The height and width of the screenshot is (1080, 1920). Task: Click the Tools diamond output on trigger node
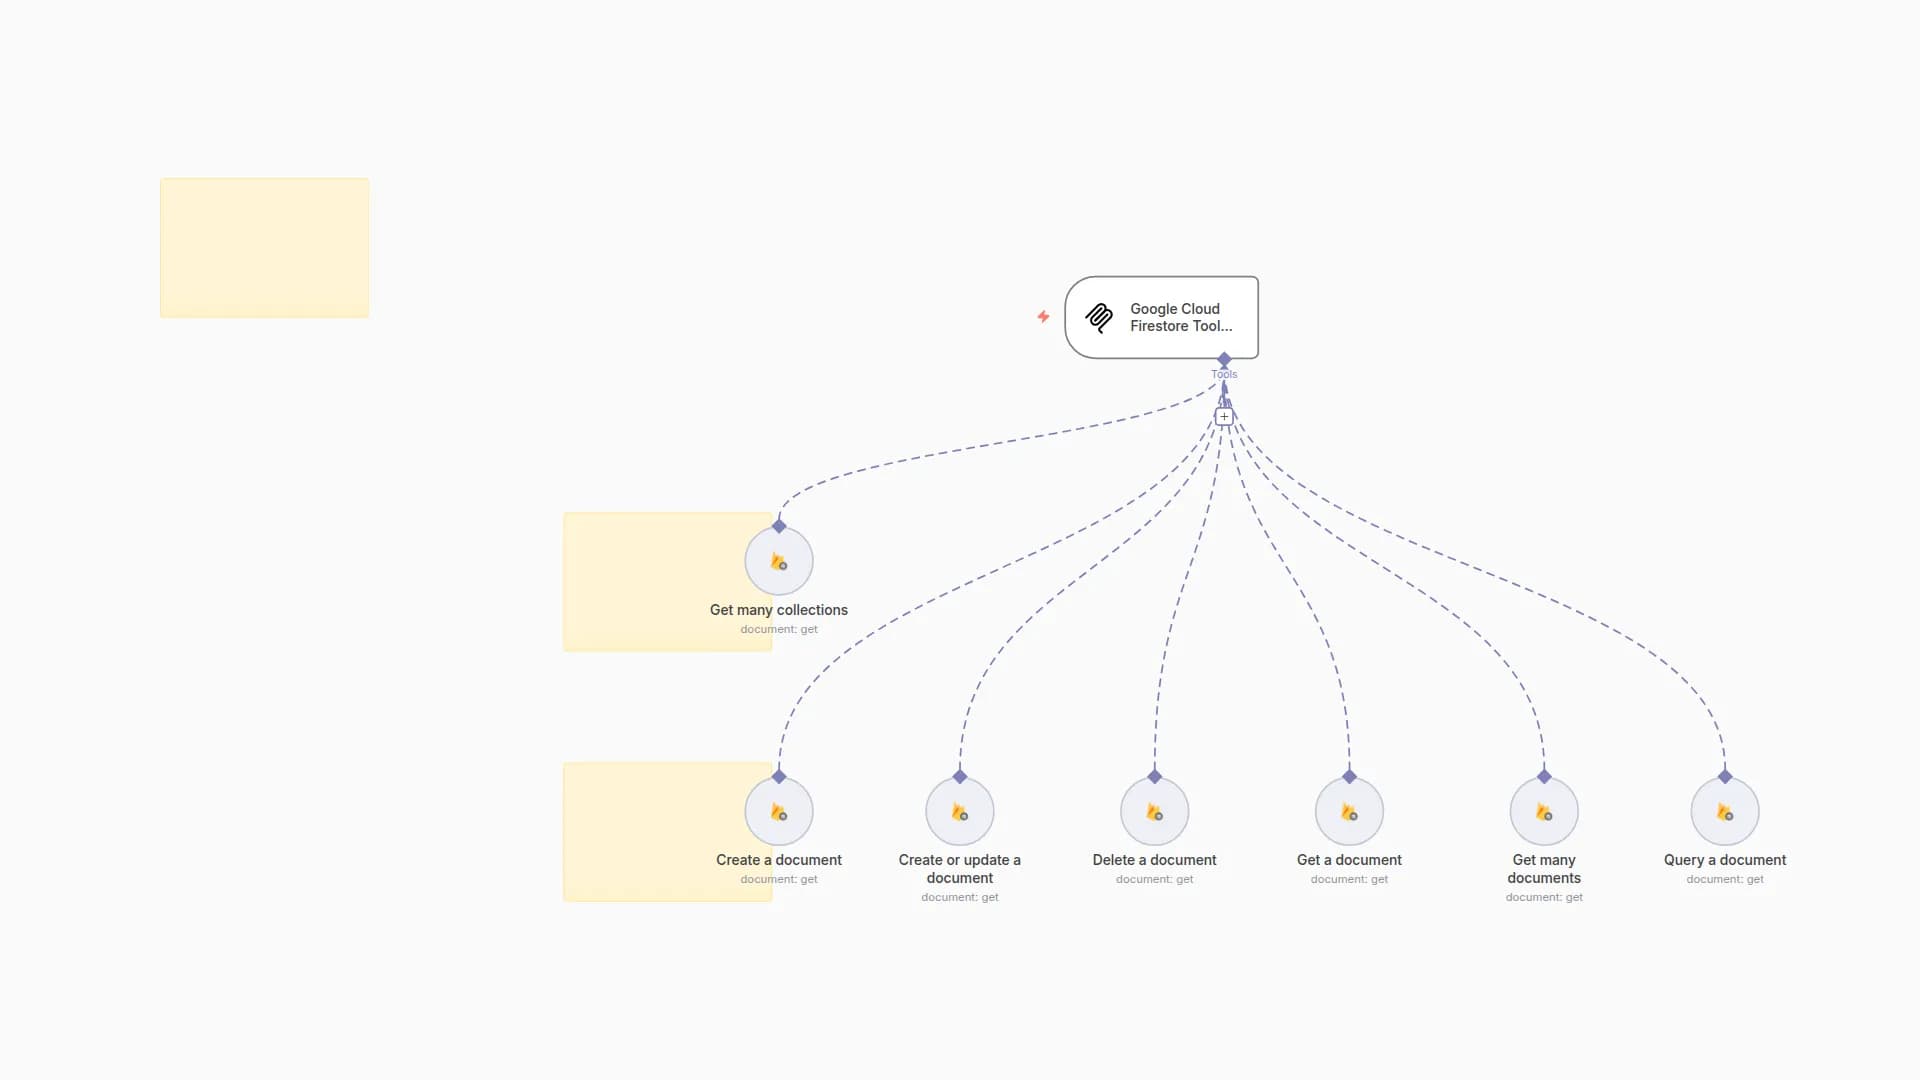pyautogui.click(x=1224, y=359)
